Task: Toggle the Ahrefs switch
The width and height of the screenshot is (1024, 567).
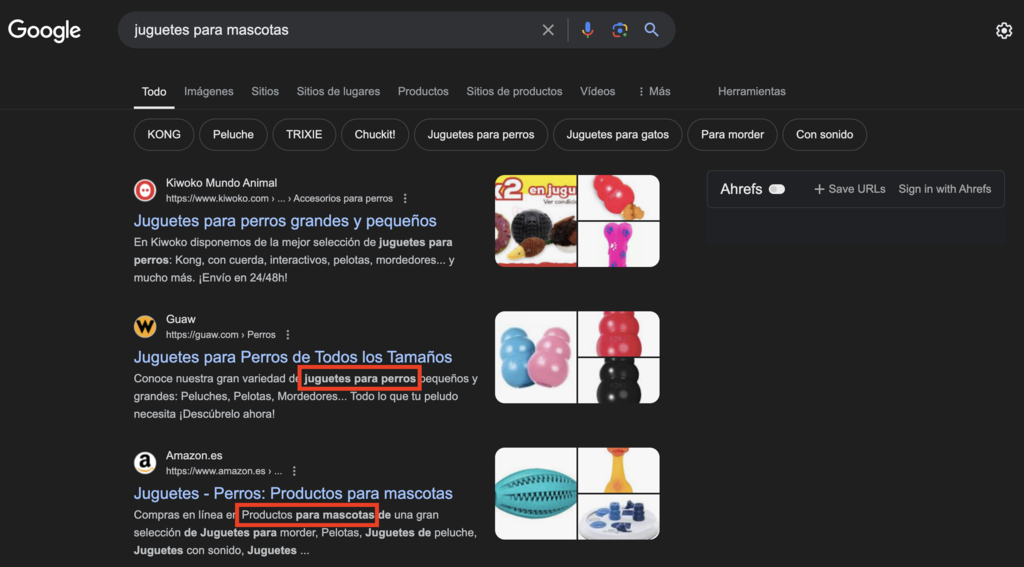Action: coord(776,189)
